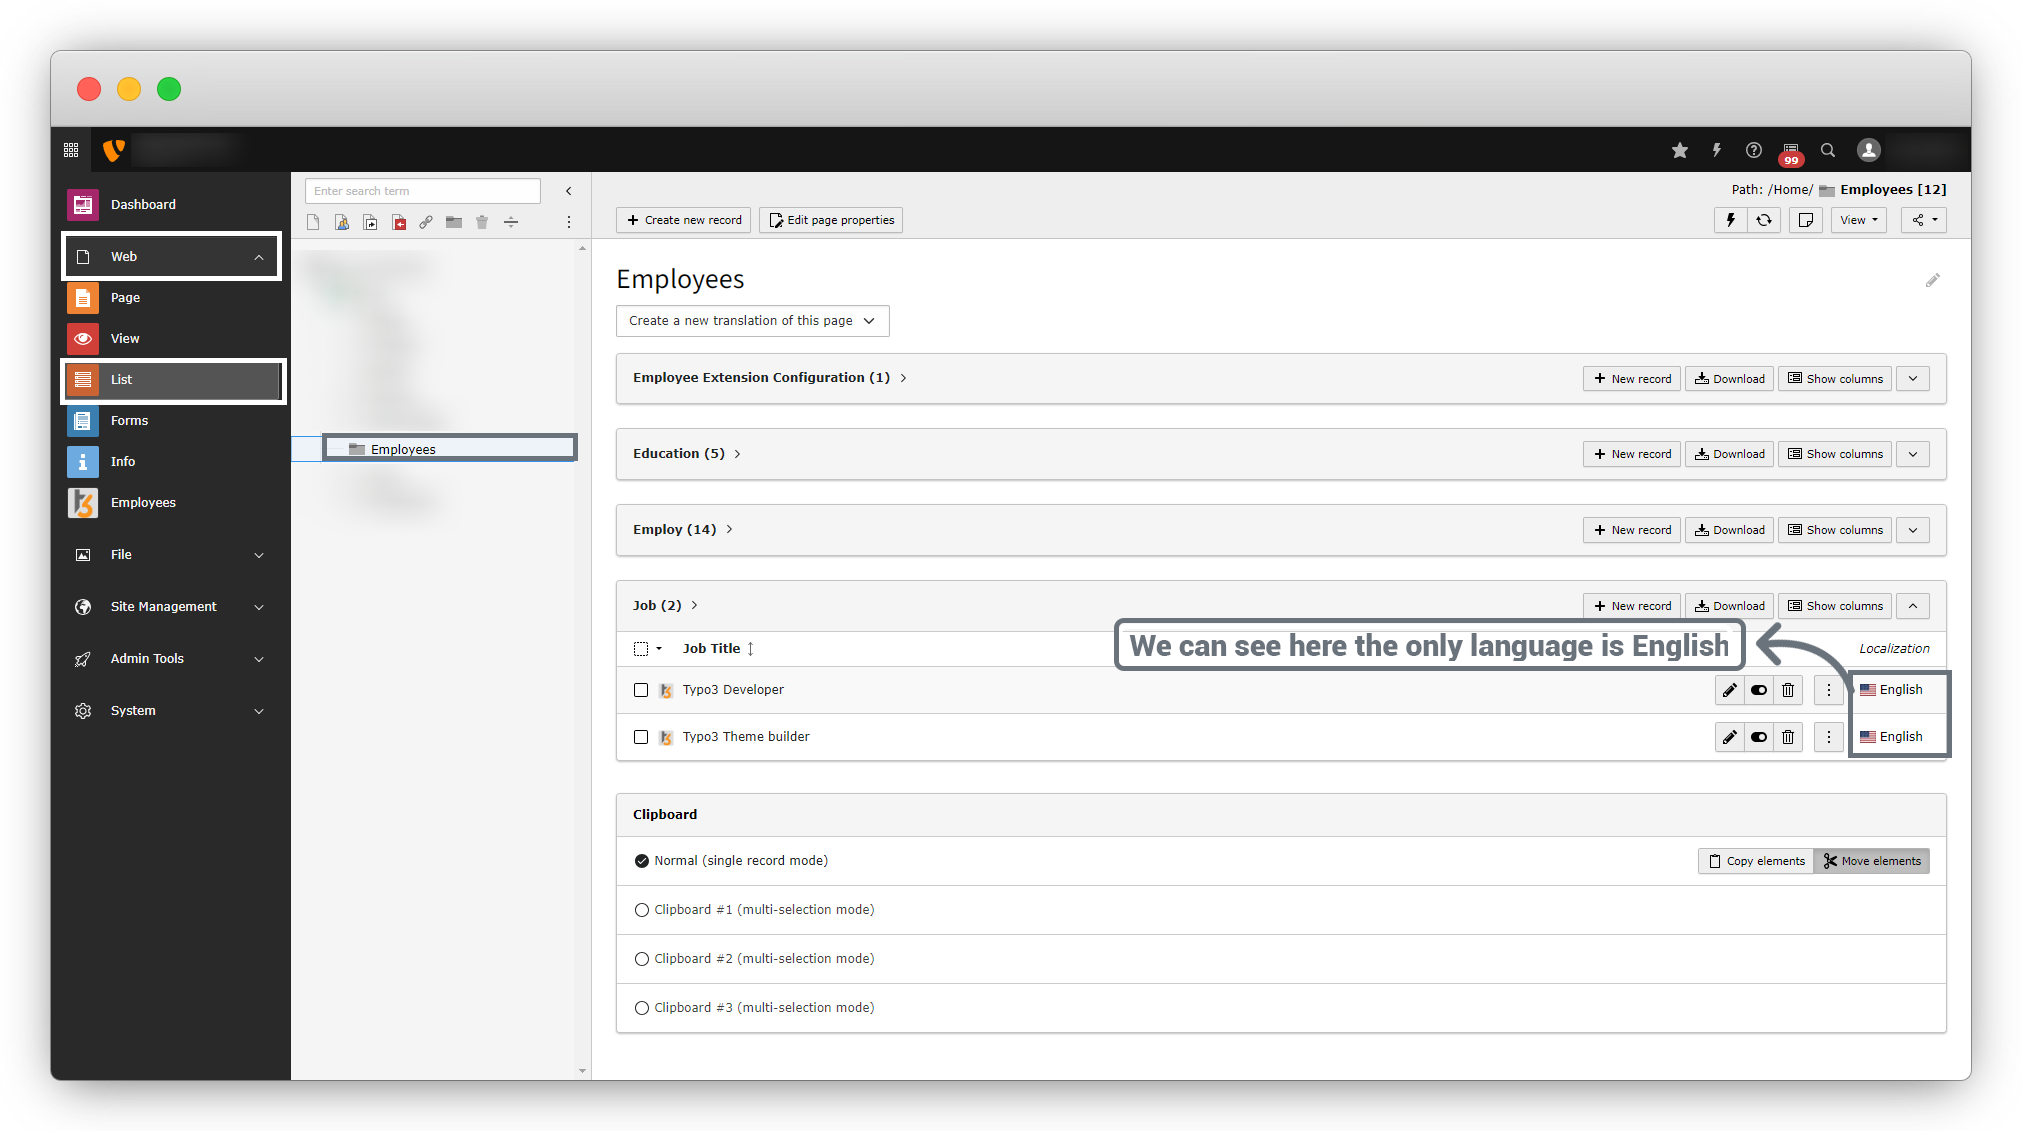Select Employees folder in page tree
The width and height of the screenshot is (2022, 1131).
[x=403, y=449]
